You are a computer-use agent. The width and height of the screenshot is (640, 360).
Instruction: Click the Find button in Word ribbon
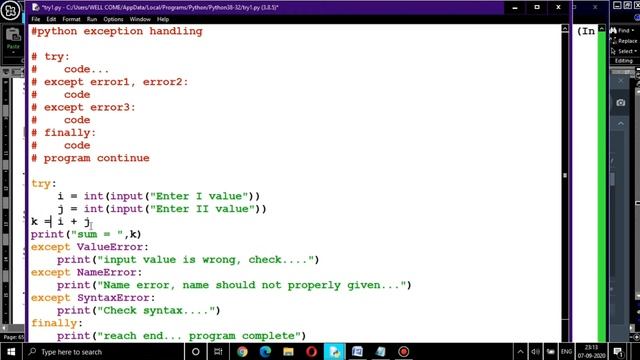620,31
